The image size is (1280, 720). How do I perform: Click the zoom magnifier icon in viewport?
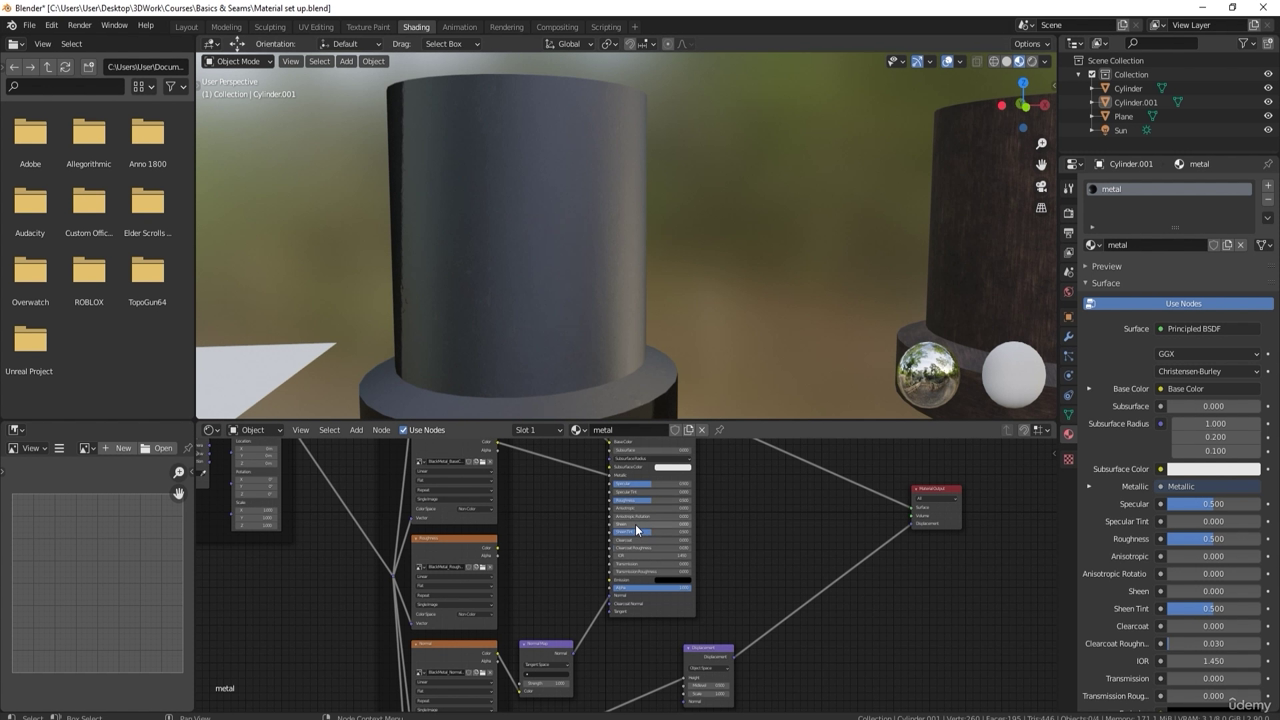pyautogui.click(x=1041, y=144)
